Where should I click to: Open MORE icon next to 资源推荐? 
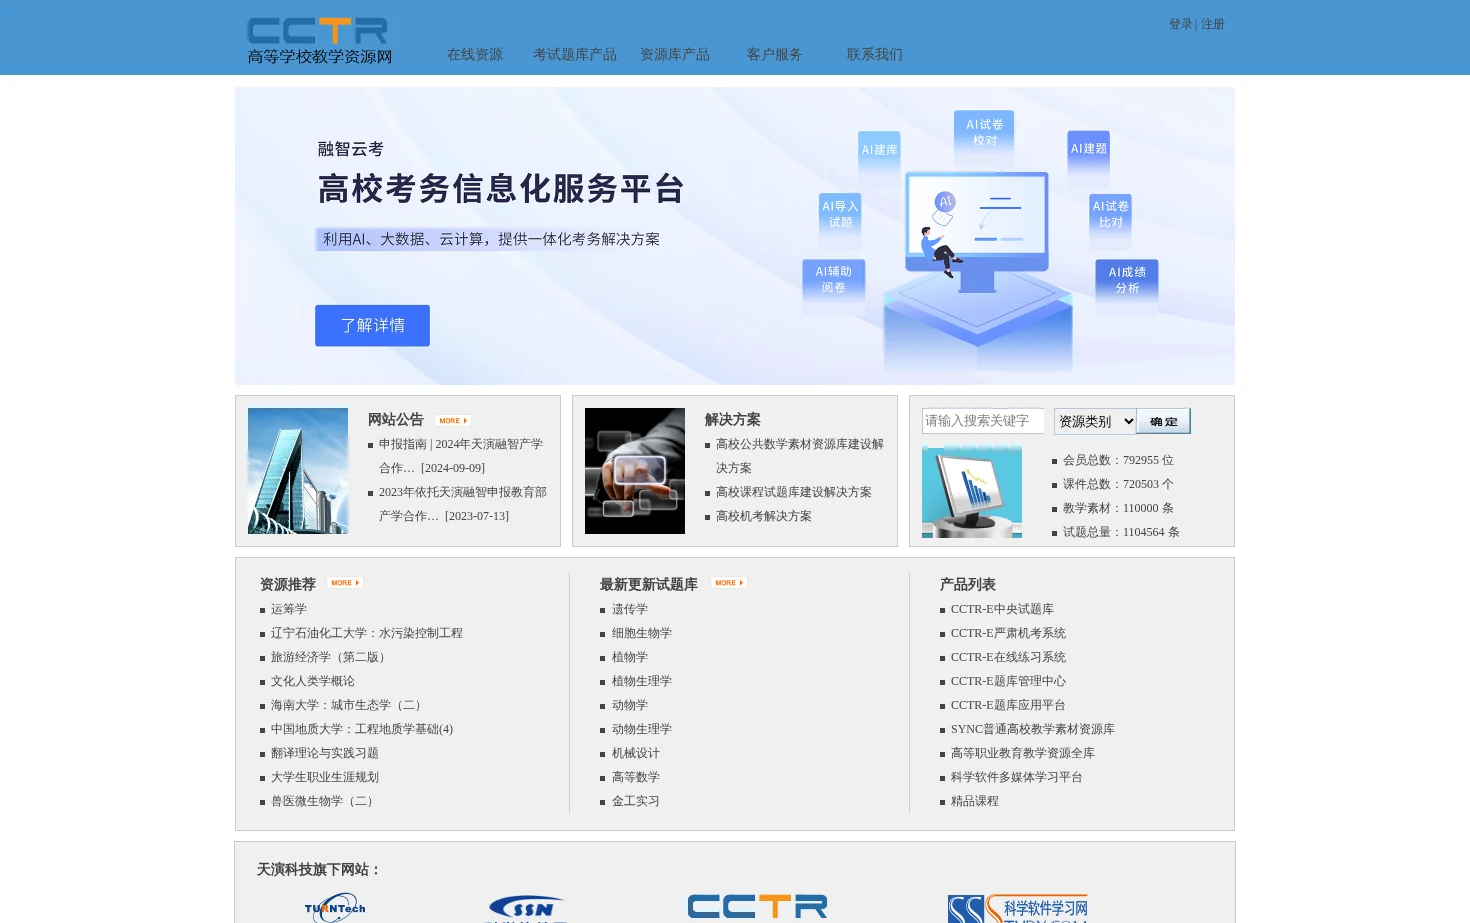345,583
